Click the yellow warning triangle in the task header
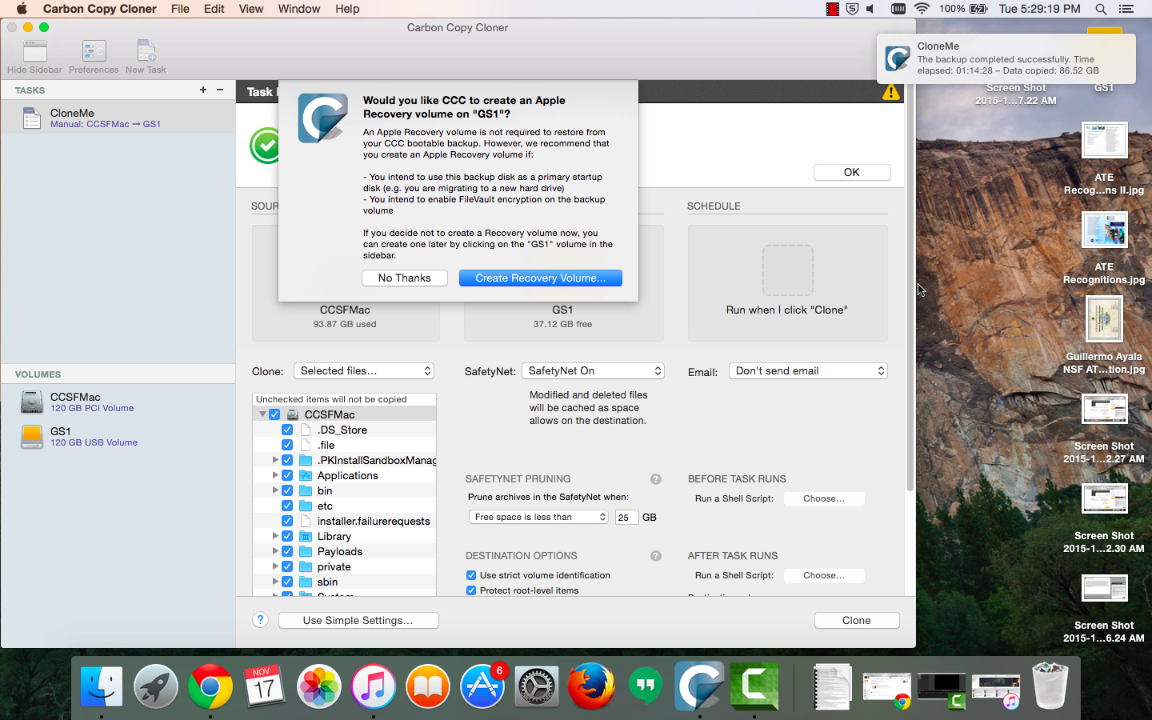This screenshot has height=720, width=1152. tap(891, 90)
